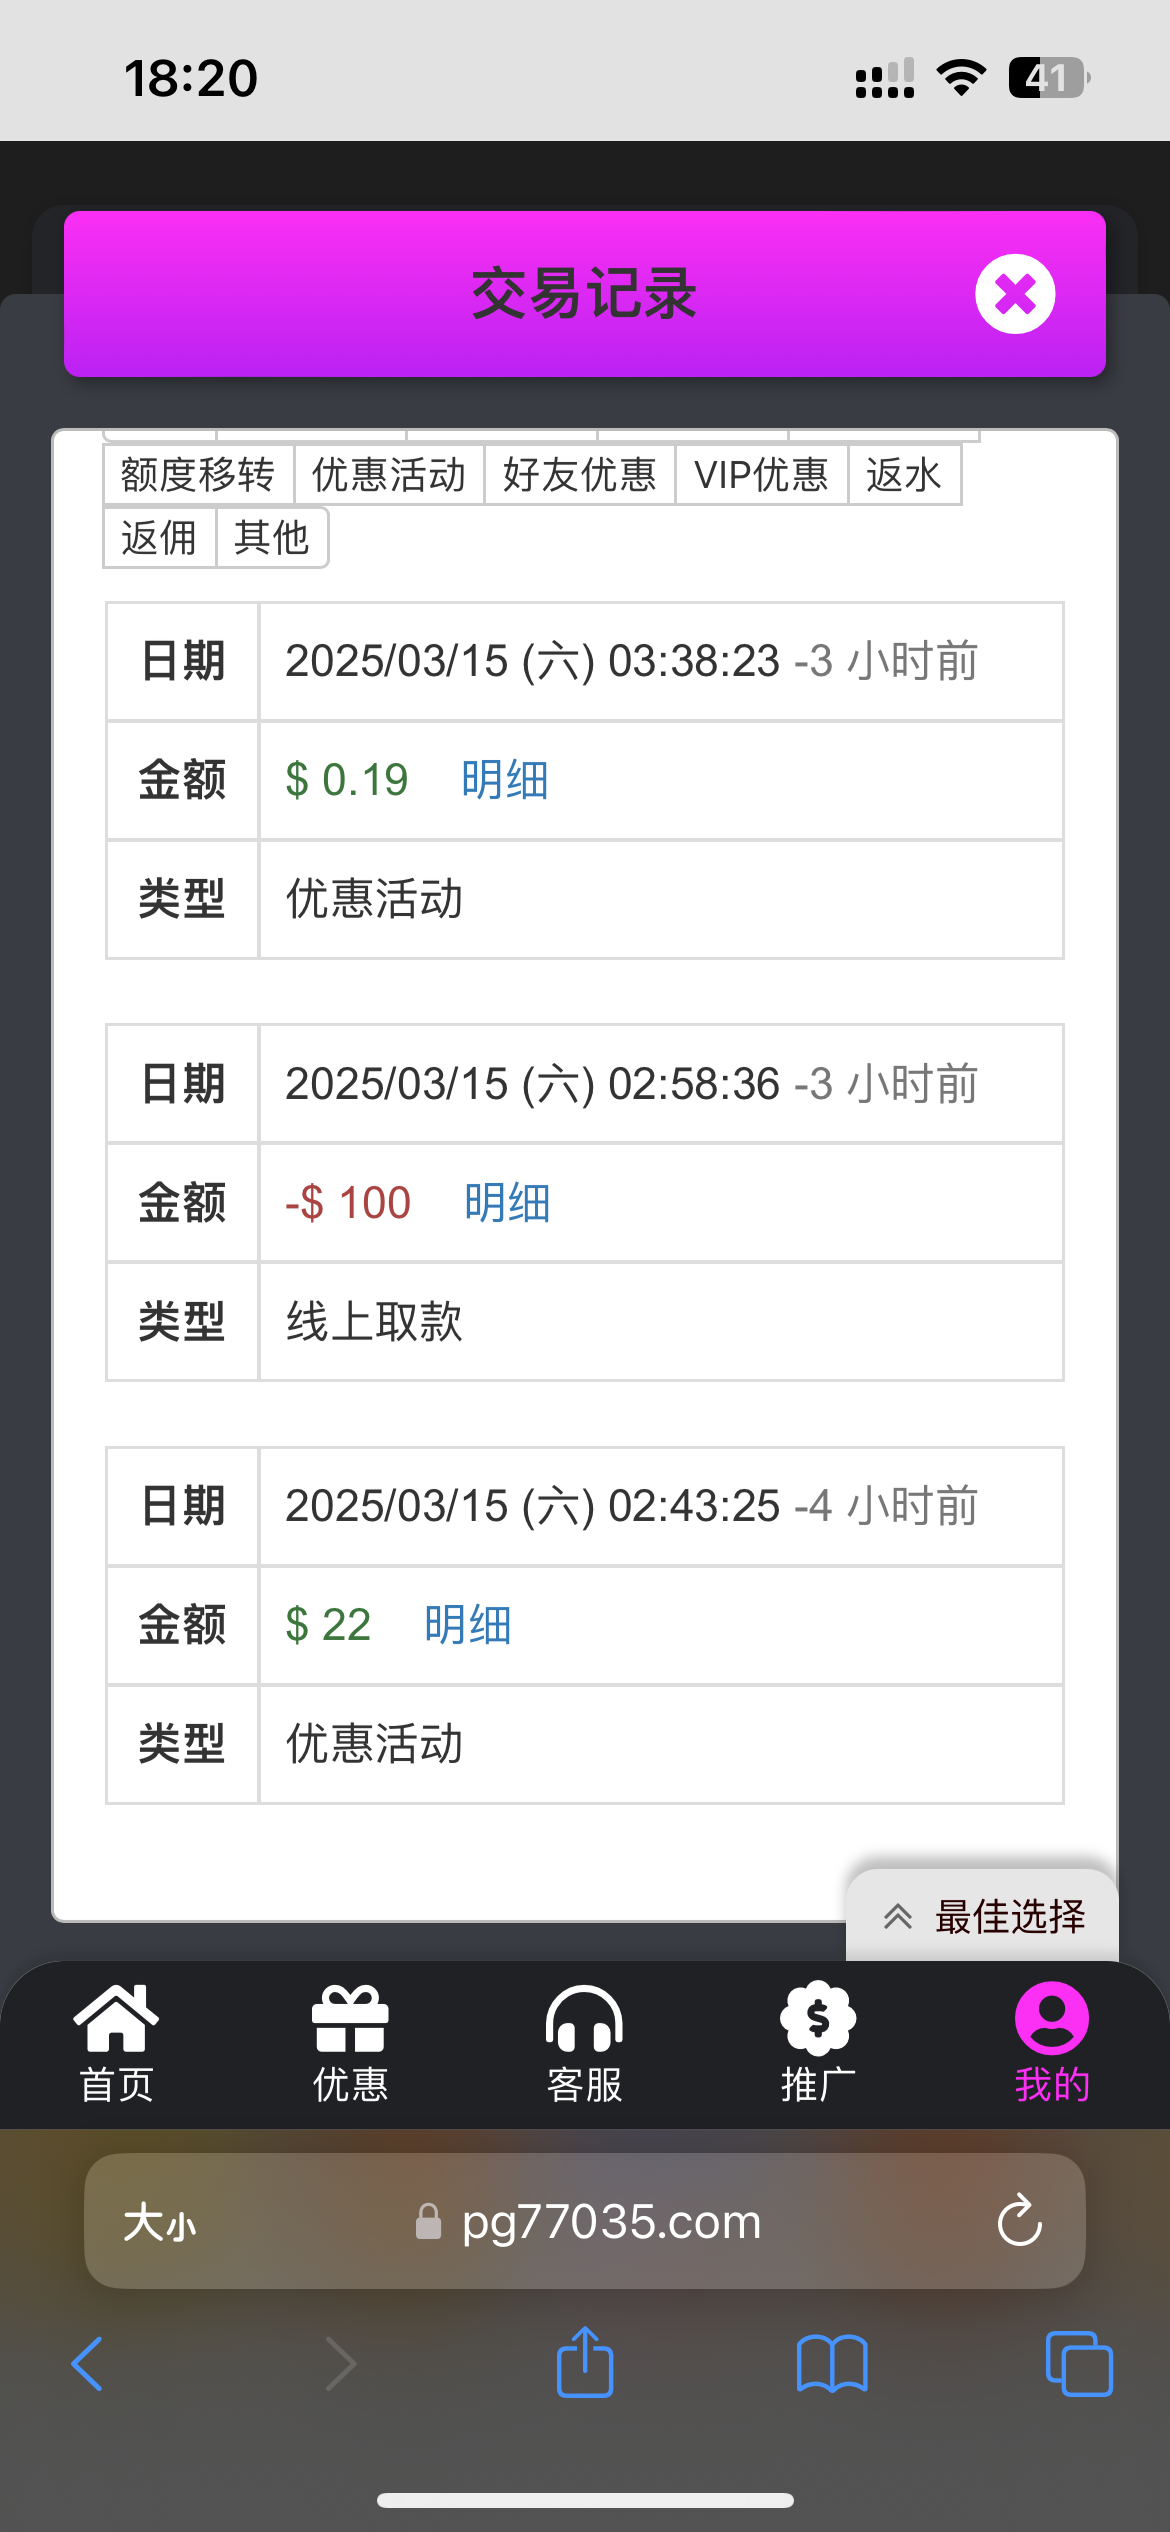Expand the 最佳选择 panel
Image resolution: width=1170 pixels, height=2532 pixels.
[x=983, y=1916]
